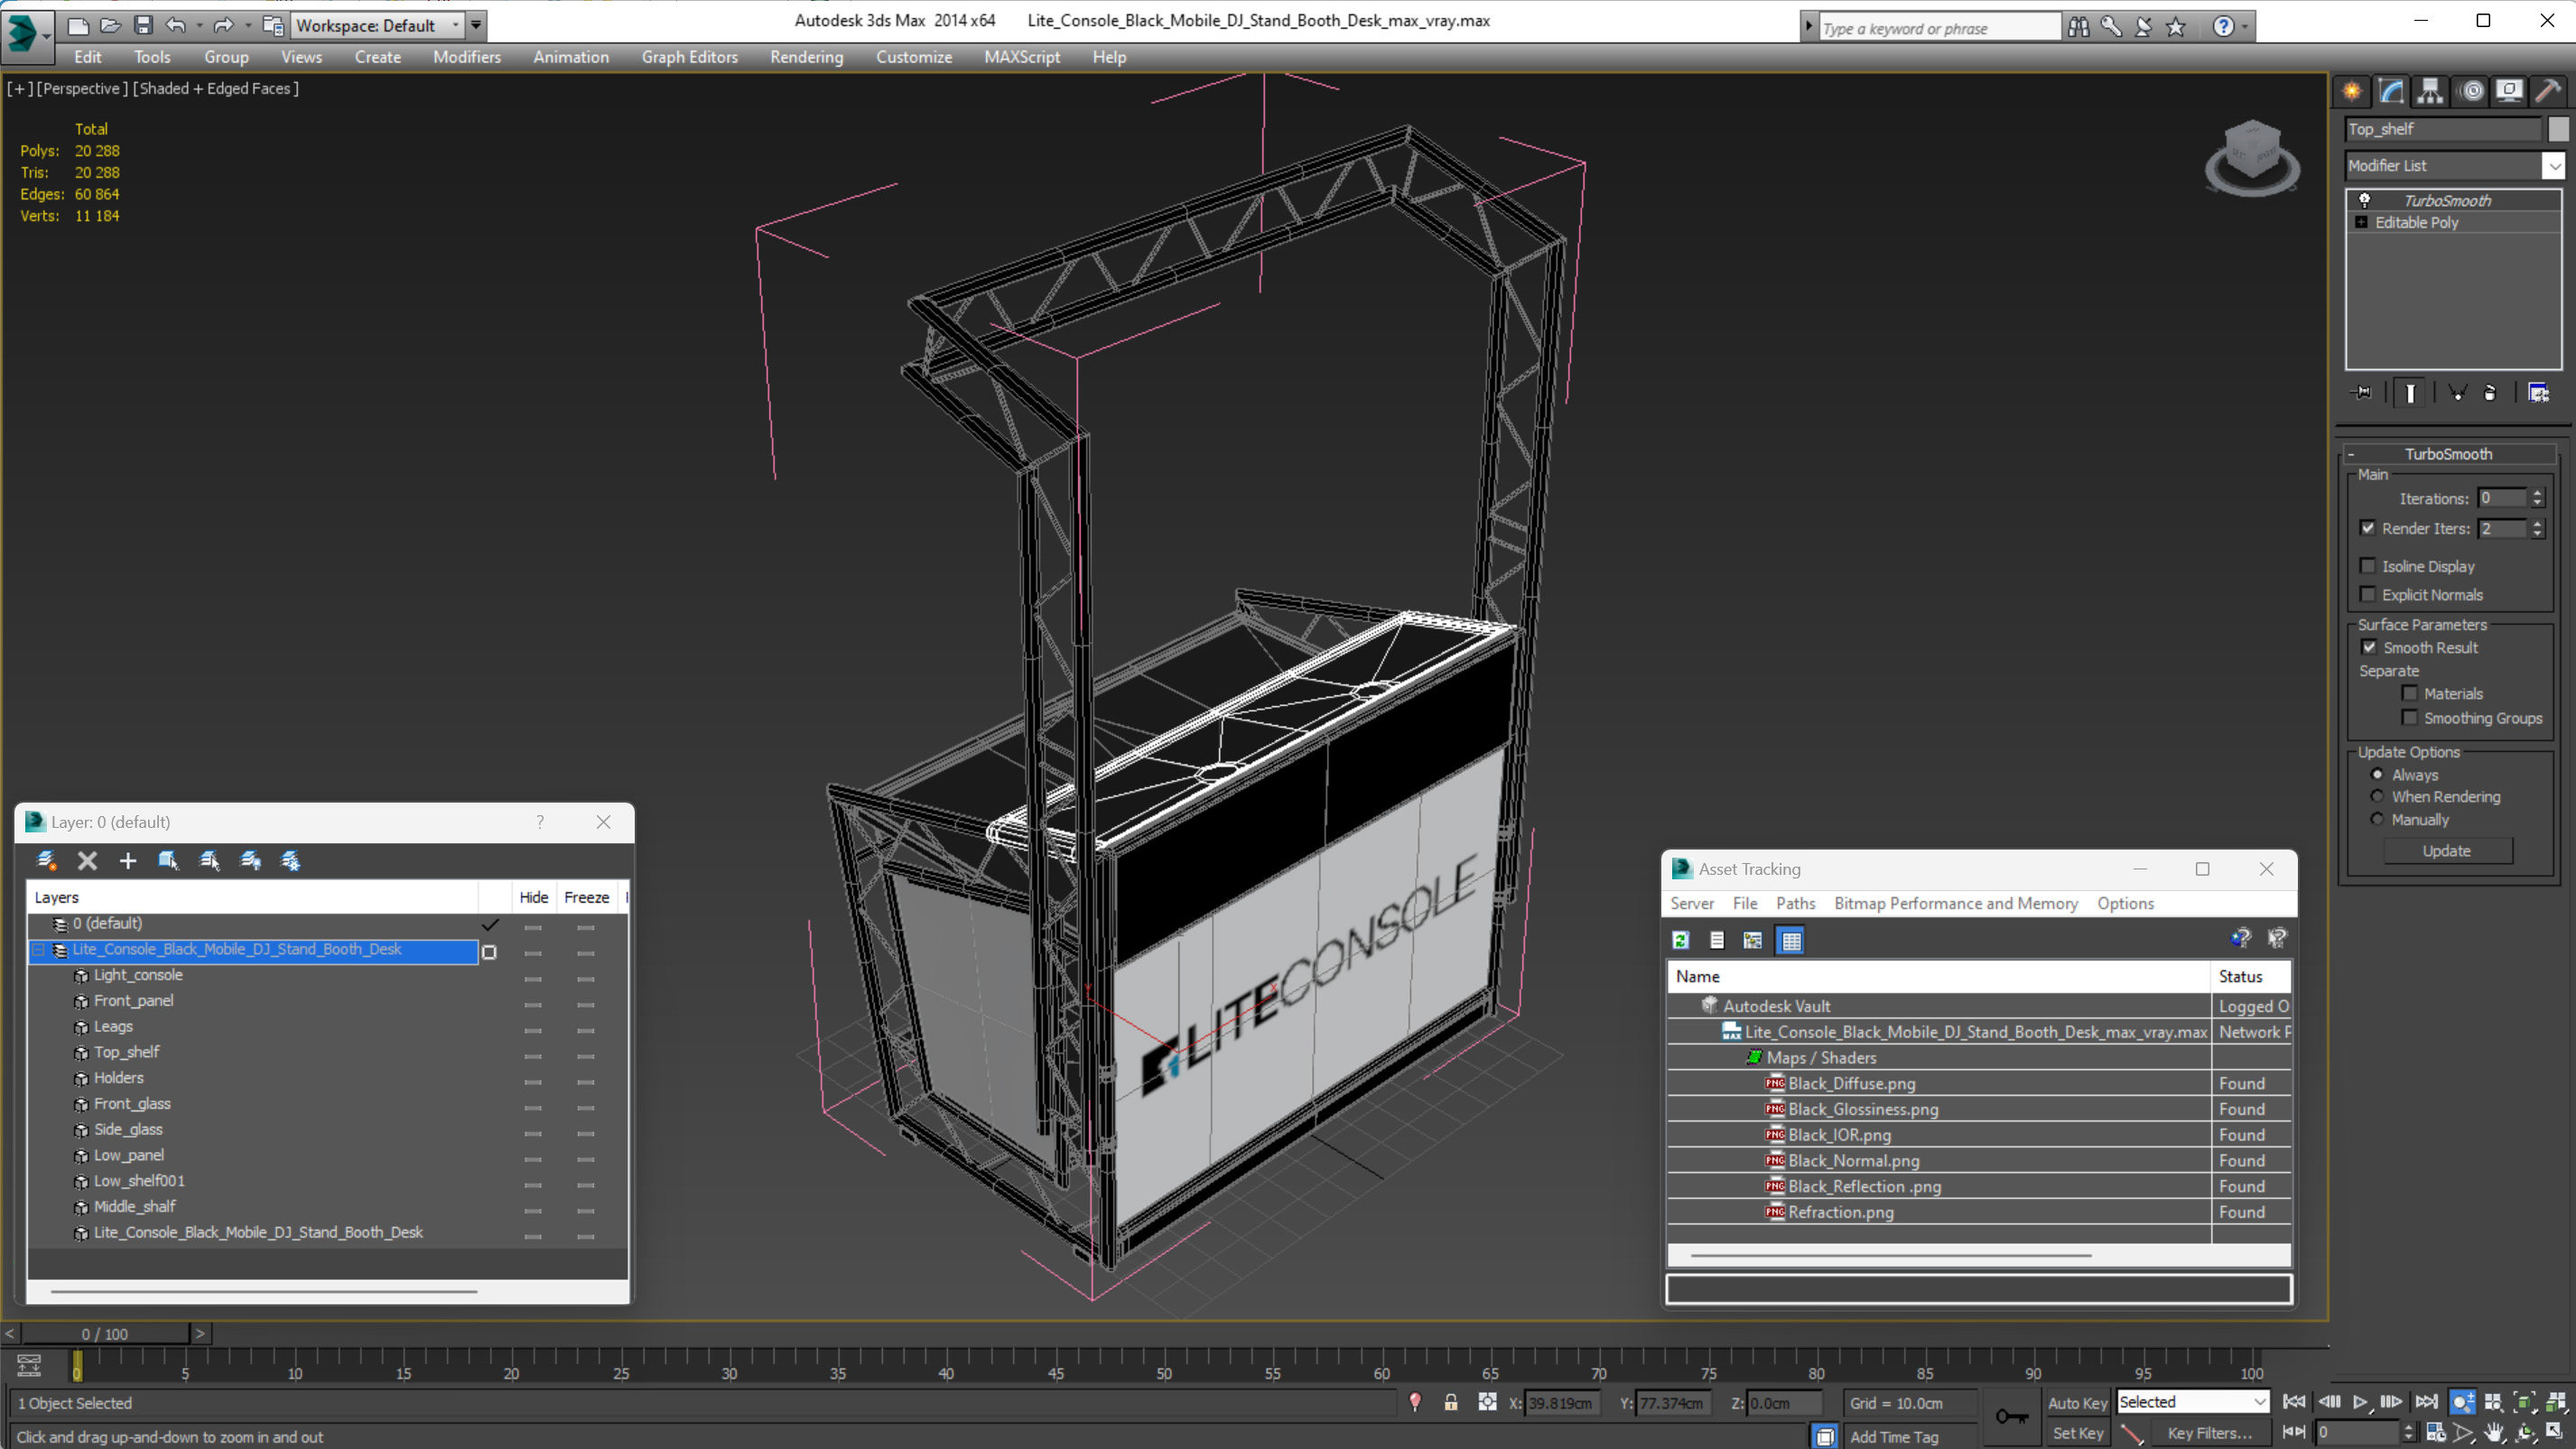2576x1449 pixels.
Task: Expand the Editable Poly plus icon
Action: (2361, 222)
